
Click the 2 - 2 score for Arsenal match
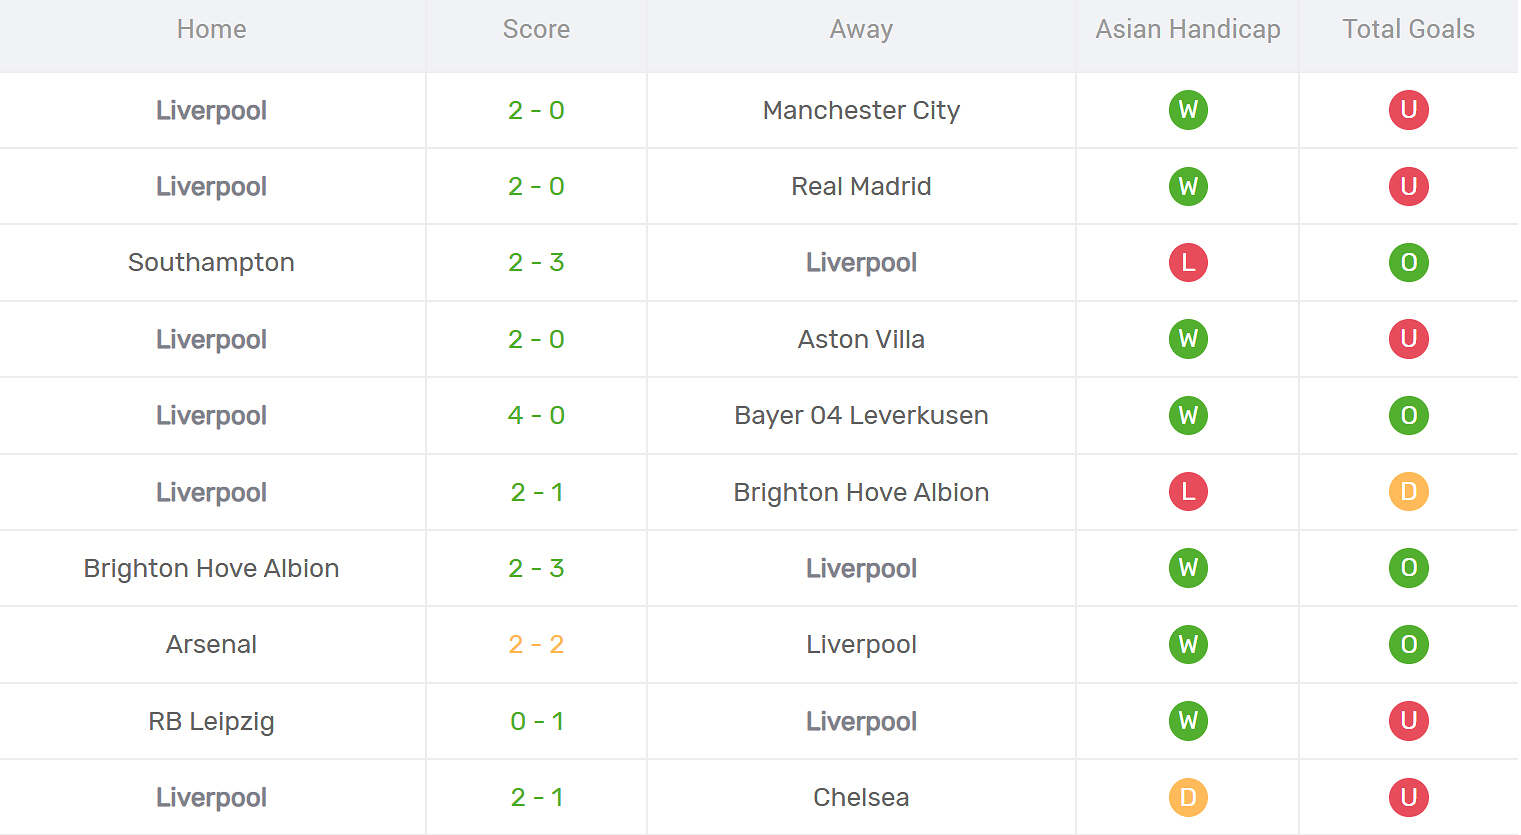pos(536,644)
